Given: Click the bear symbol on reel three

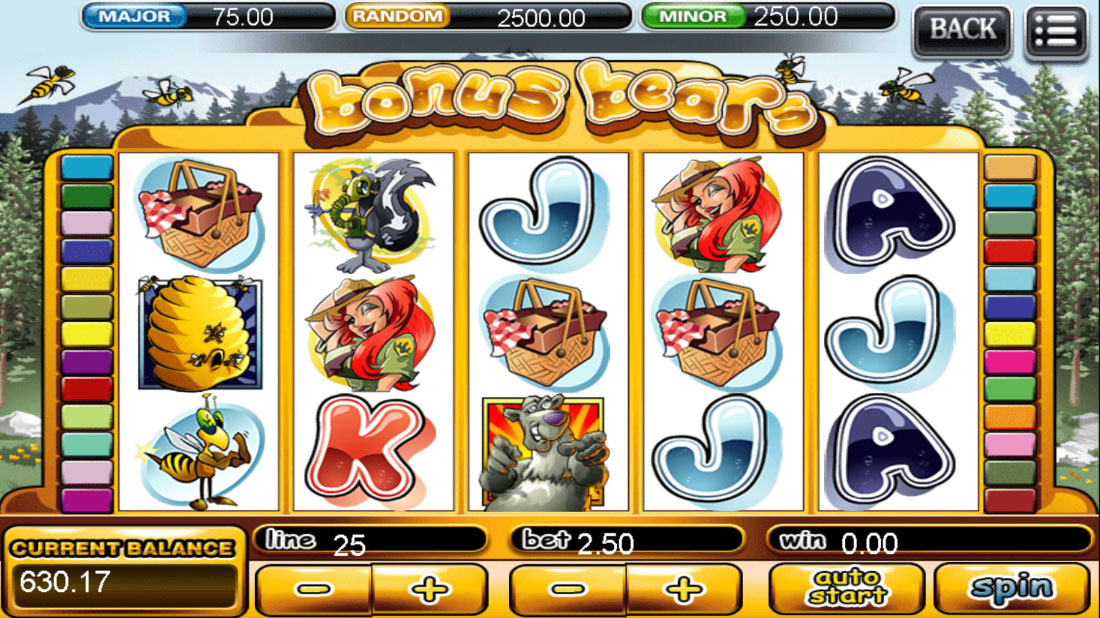Looking at the screenshot, I should point(543,452).
